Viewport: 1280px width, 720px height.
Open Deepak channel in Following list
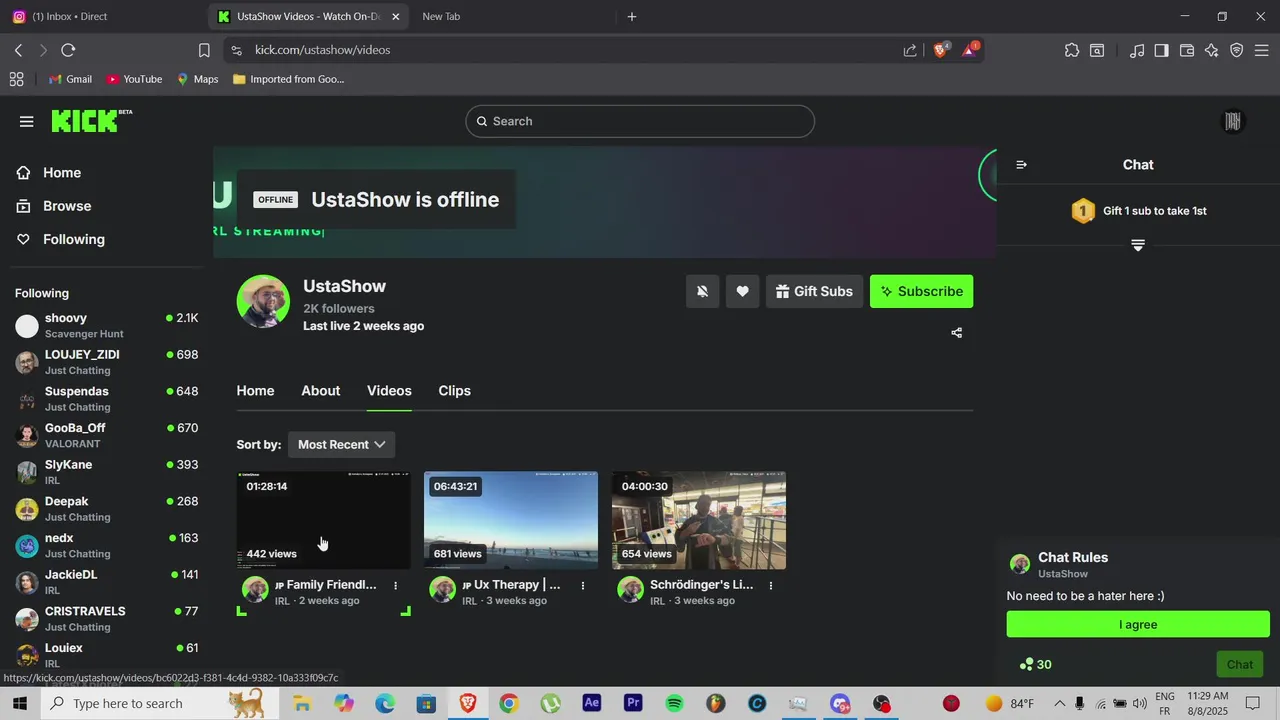coord(107,509)
